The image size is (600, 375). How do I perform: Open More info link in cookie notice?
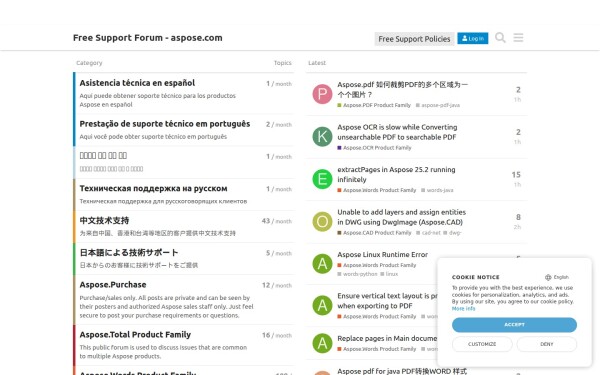(463, 308)
